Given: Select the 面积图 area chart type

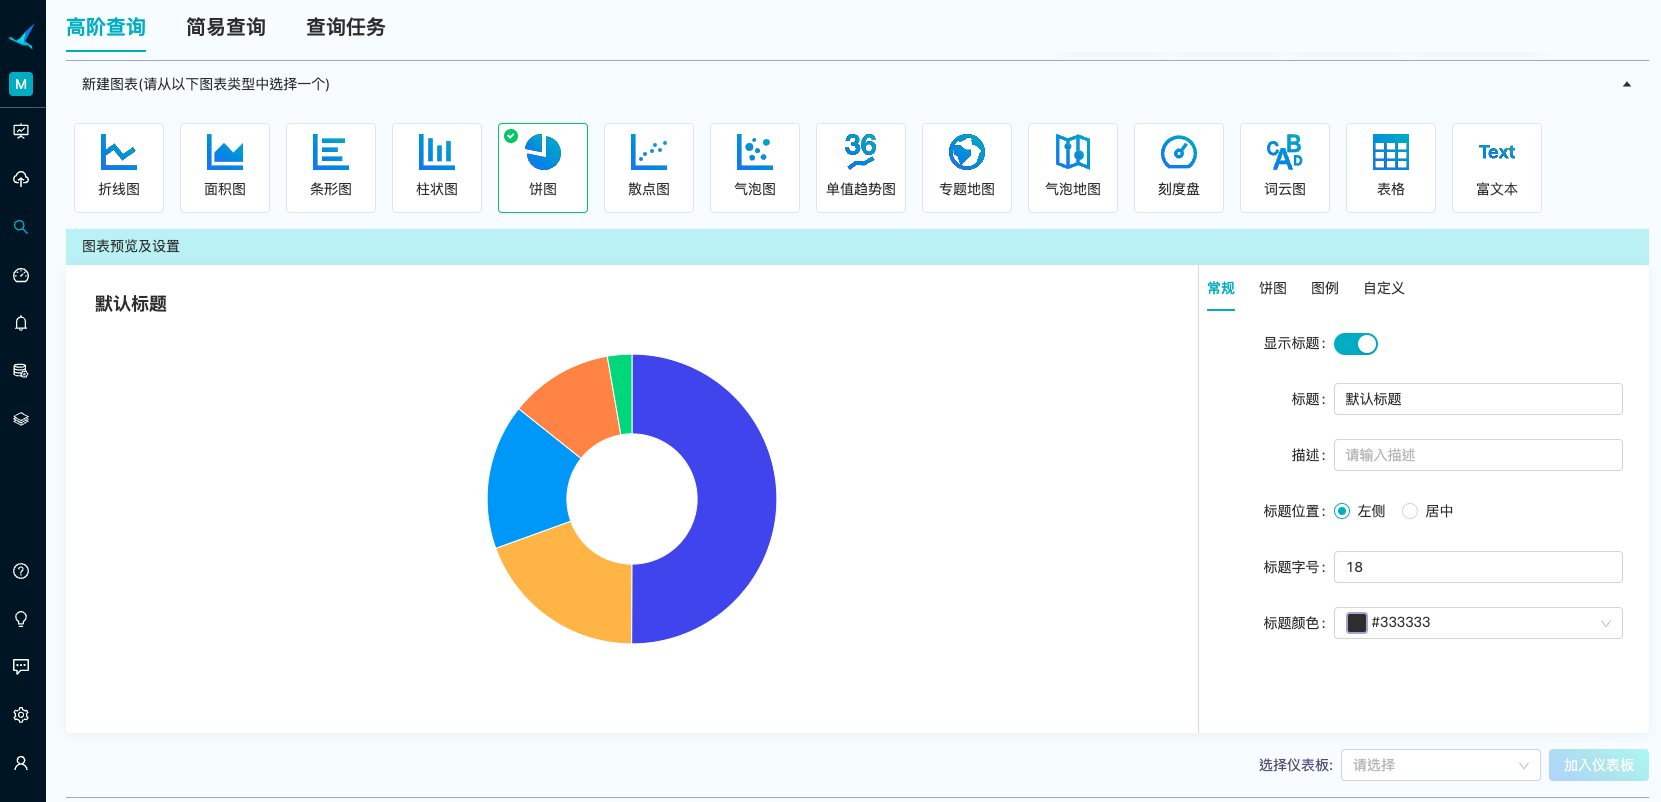Looking at the screenshot, I should click(225, 168).
